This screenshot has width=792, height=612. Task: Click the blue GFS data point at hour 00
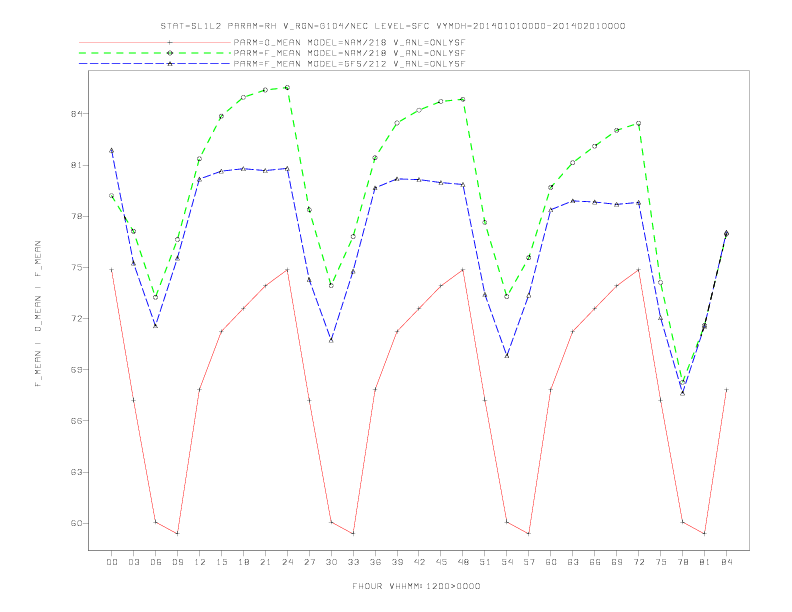pos(112,150)
